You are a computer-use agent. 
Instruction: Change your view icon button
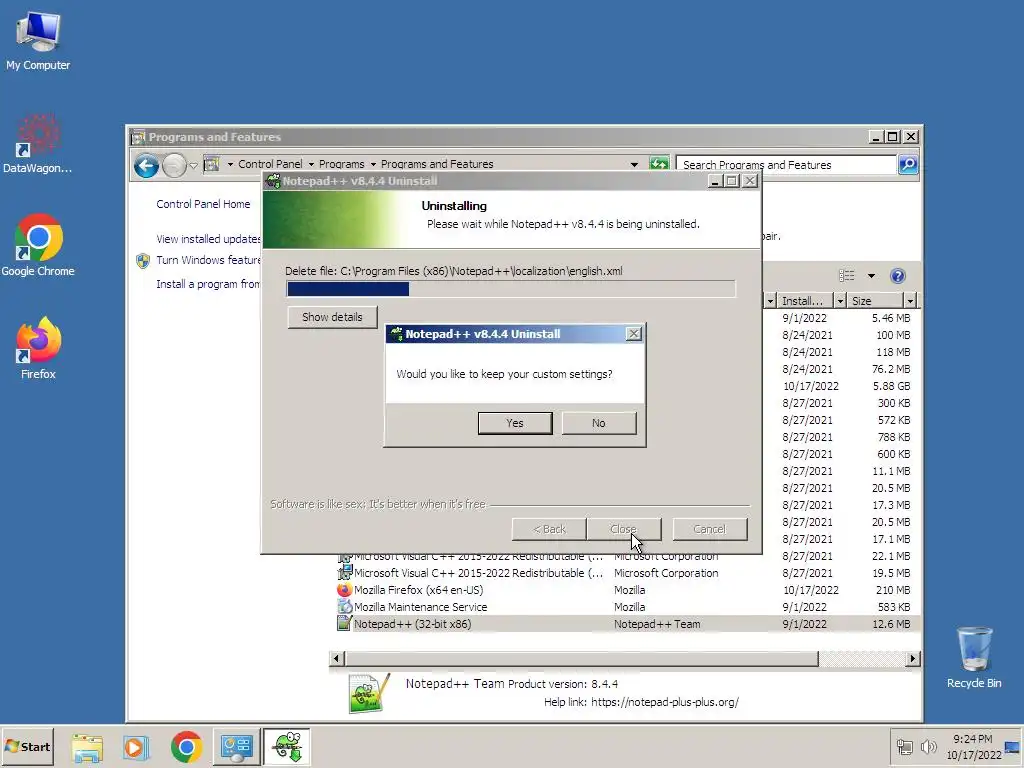(847, 276)
